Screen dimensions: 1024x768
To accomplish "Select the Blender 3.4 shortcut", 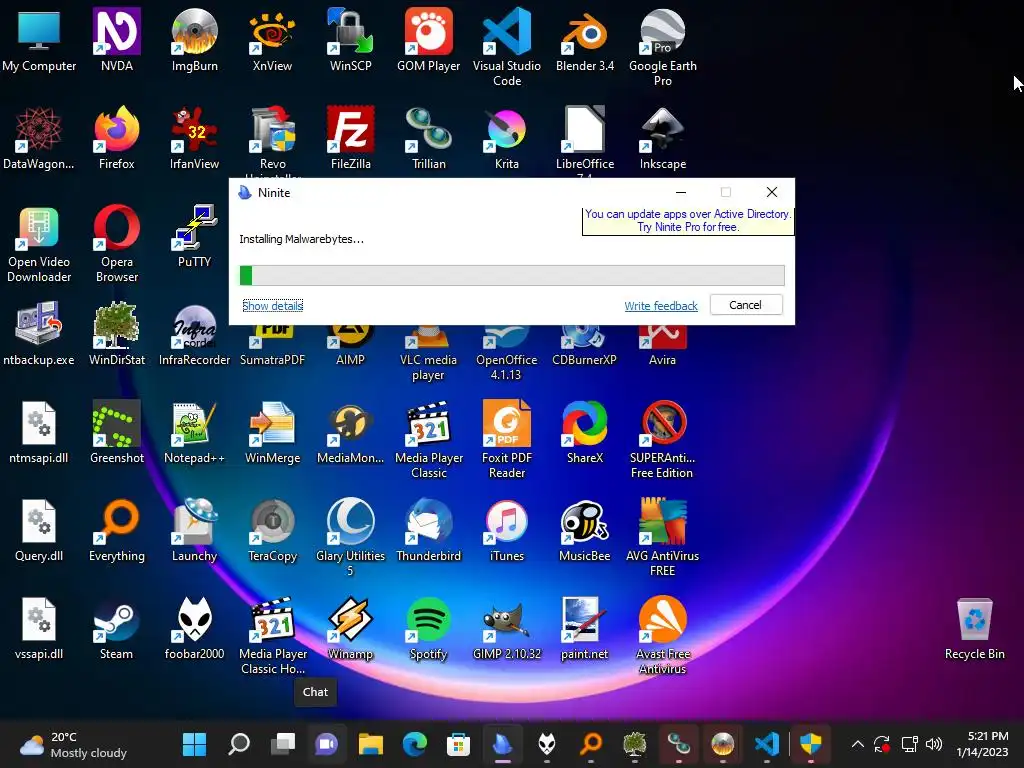I will (584, 40).
